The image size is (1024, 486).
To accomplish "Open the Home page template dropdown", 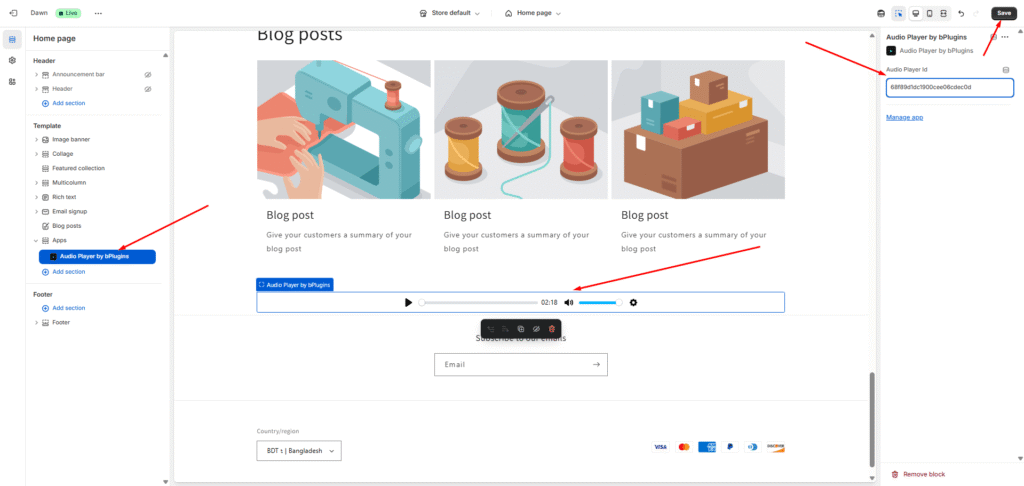I will click(532, 13).
